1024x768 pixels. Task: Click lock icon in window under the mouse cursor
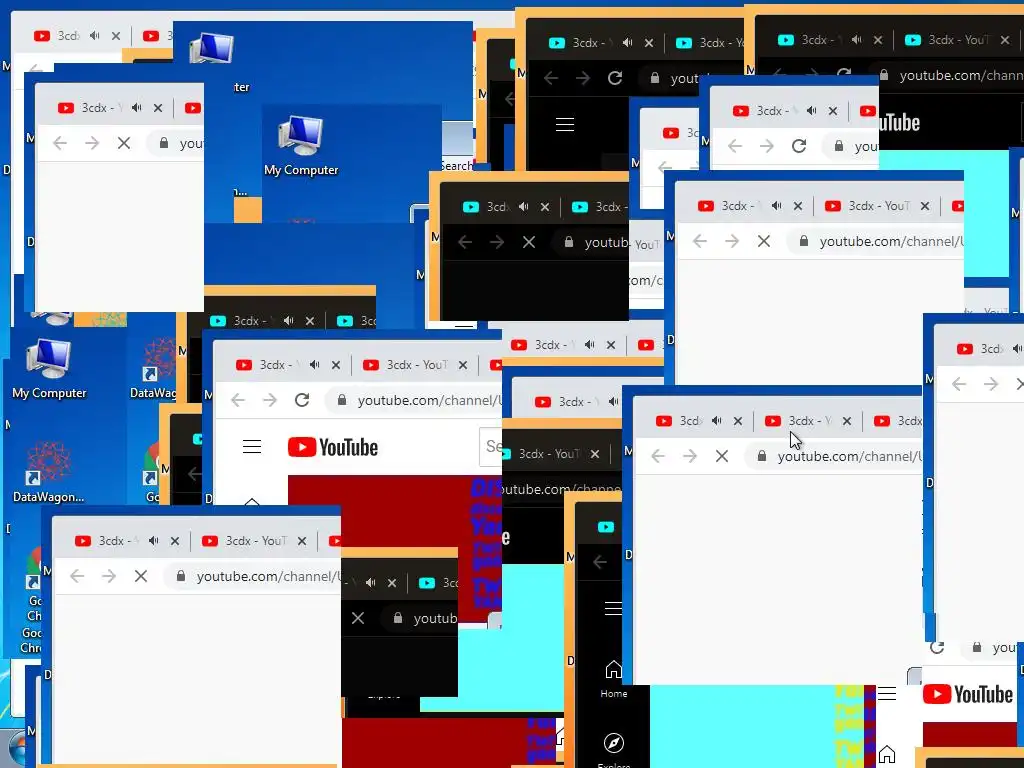(761, 456)
